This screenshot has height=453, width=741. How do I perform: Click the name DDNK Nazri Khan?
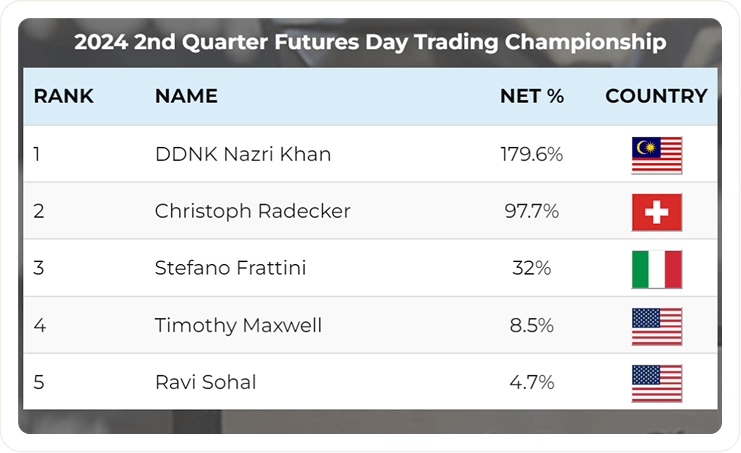(243, 155)
